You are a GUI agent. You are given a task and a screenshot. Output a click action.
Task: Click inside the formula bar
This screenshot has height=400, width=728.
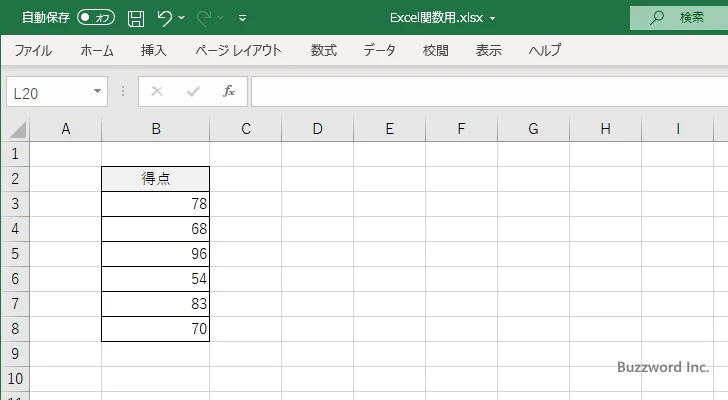coord(489,91)
